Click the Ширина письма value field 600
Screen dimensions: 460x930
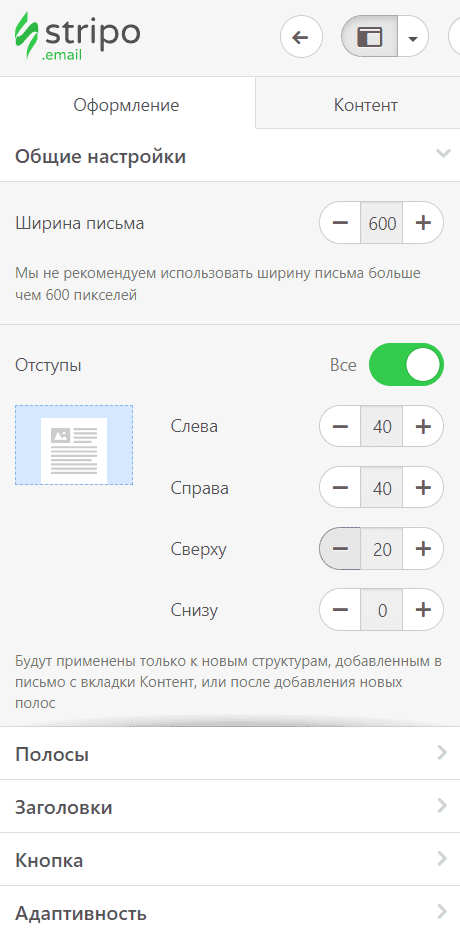coord(382,223)
